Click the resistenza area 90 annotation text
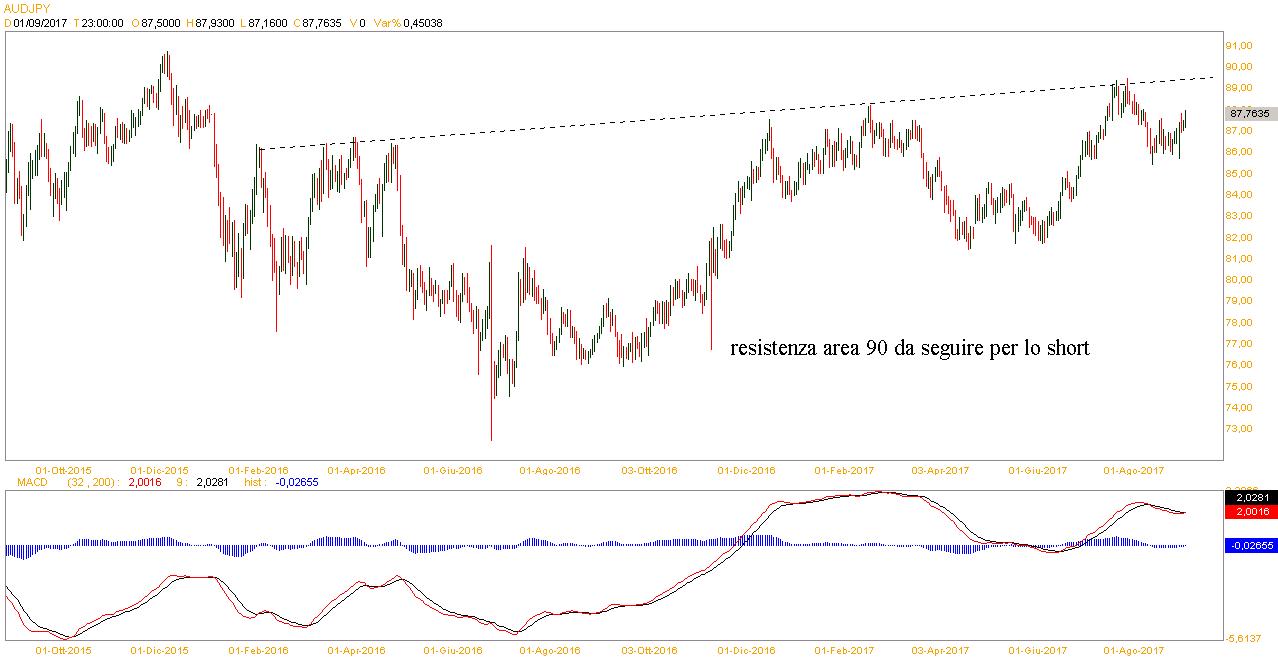1278x668 pixels. click(x=909, y=348)
